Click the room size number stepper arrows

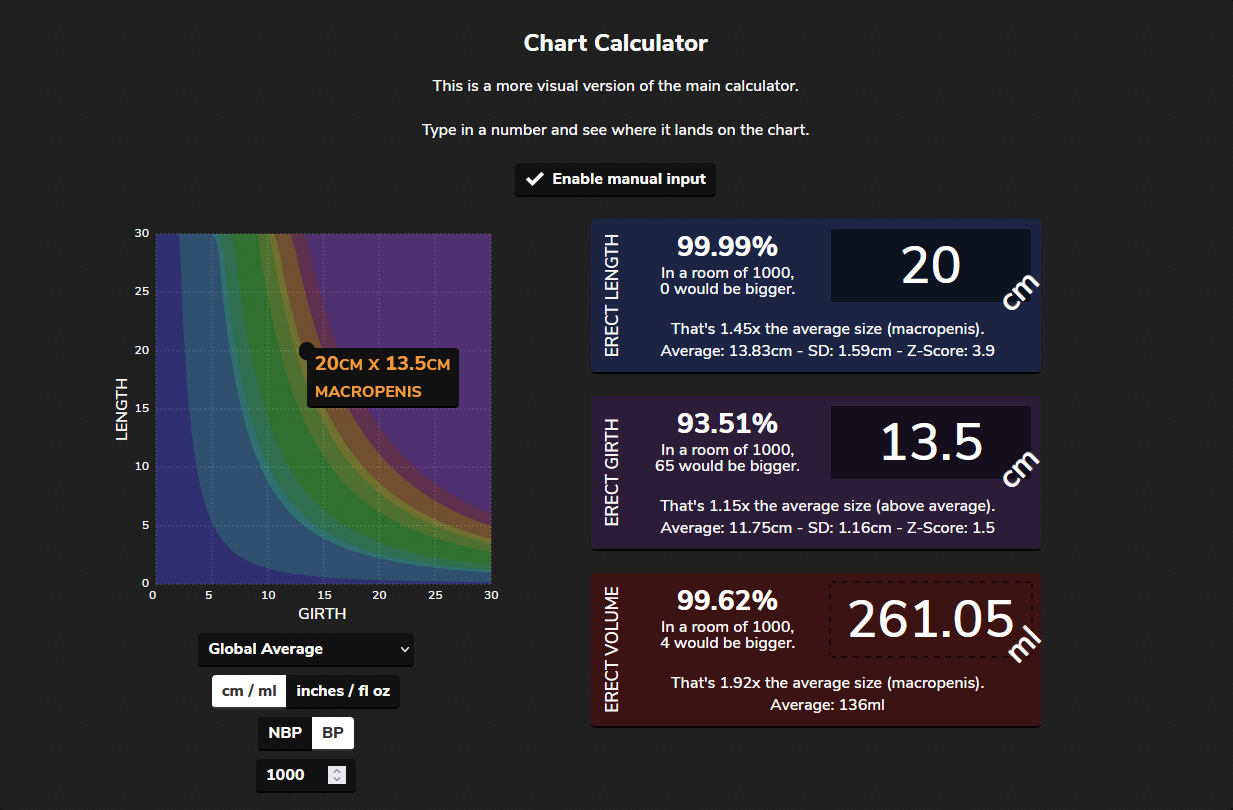(337, 775)
